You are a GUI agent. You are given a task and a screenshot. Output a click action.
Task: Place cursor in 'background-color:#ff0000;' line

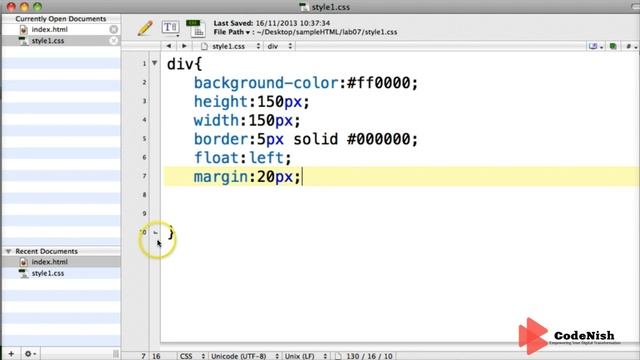[306, 83]
